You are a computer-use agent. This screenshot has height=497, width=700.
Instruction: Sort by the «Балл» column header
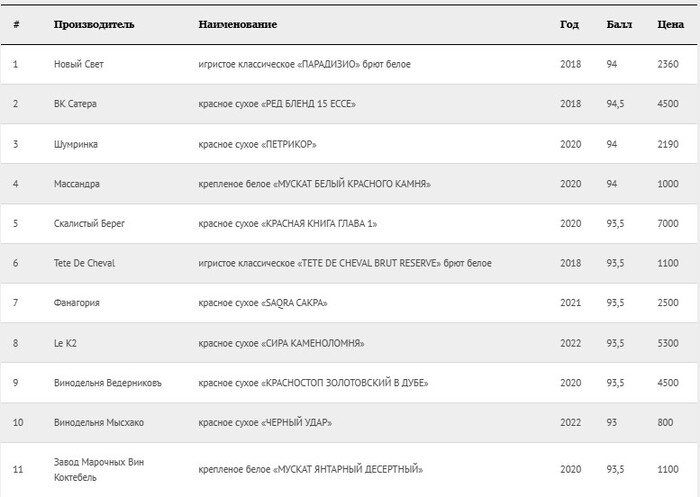619,24
